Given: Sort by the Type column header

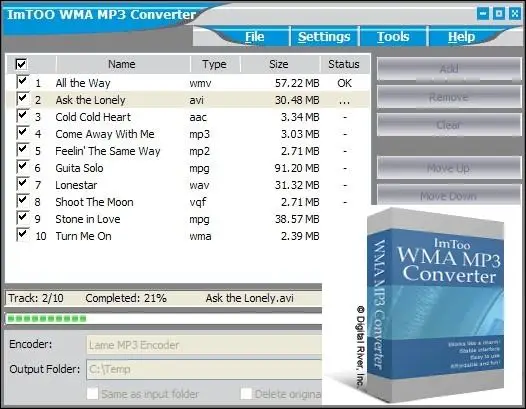Looking at the screenshot, I should [215, 64].
